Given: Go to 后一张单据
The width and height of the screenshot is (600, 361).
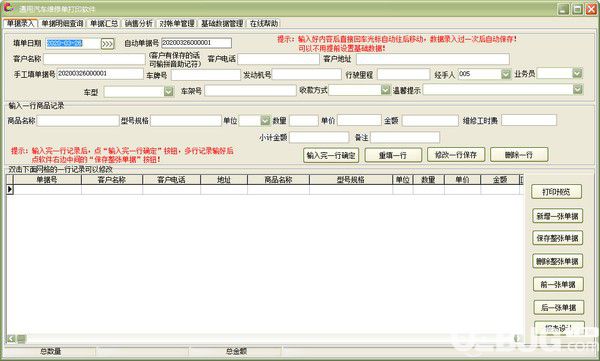Looking at the screenshot, I should [x=559, y=307].
